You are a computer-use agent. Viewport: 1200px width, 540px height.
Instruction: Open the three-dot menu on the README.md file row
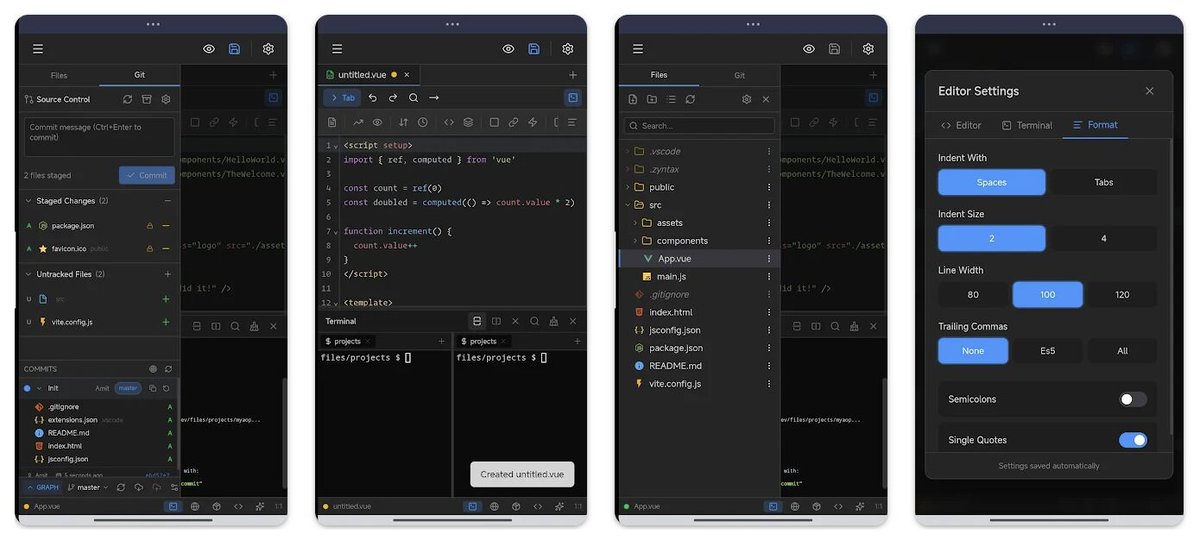pyautogui.click(x=769, y=366)
